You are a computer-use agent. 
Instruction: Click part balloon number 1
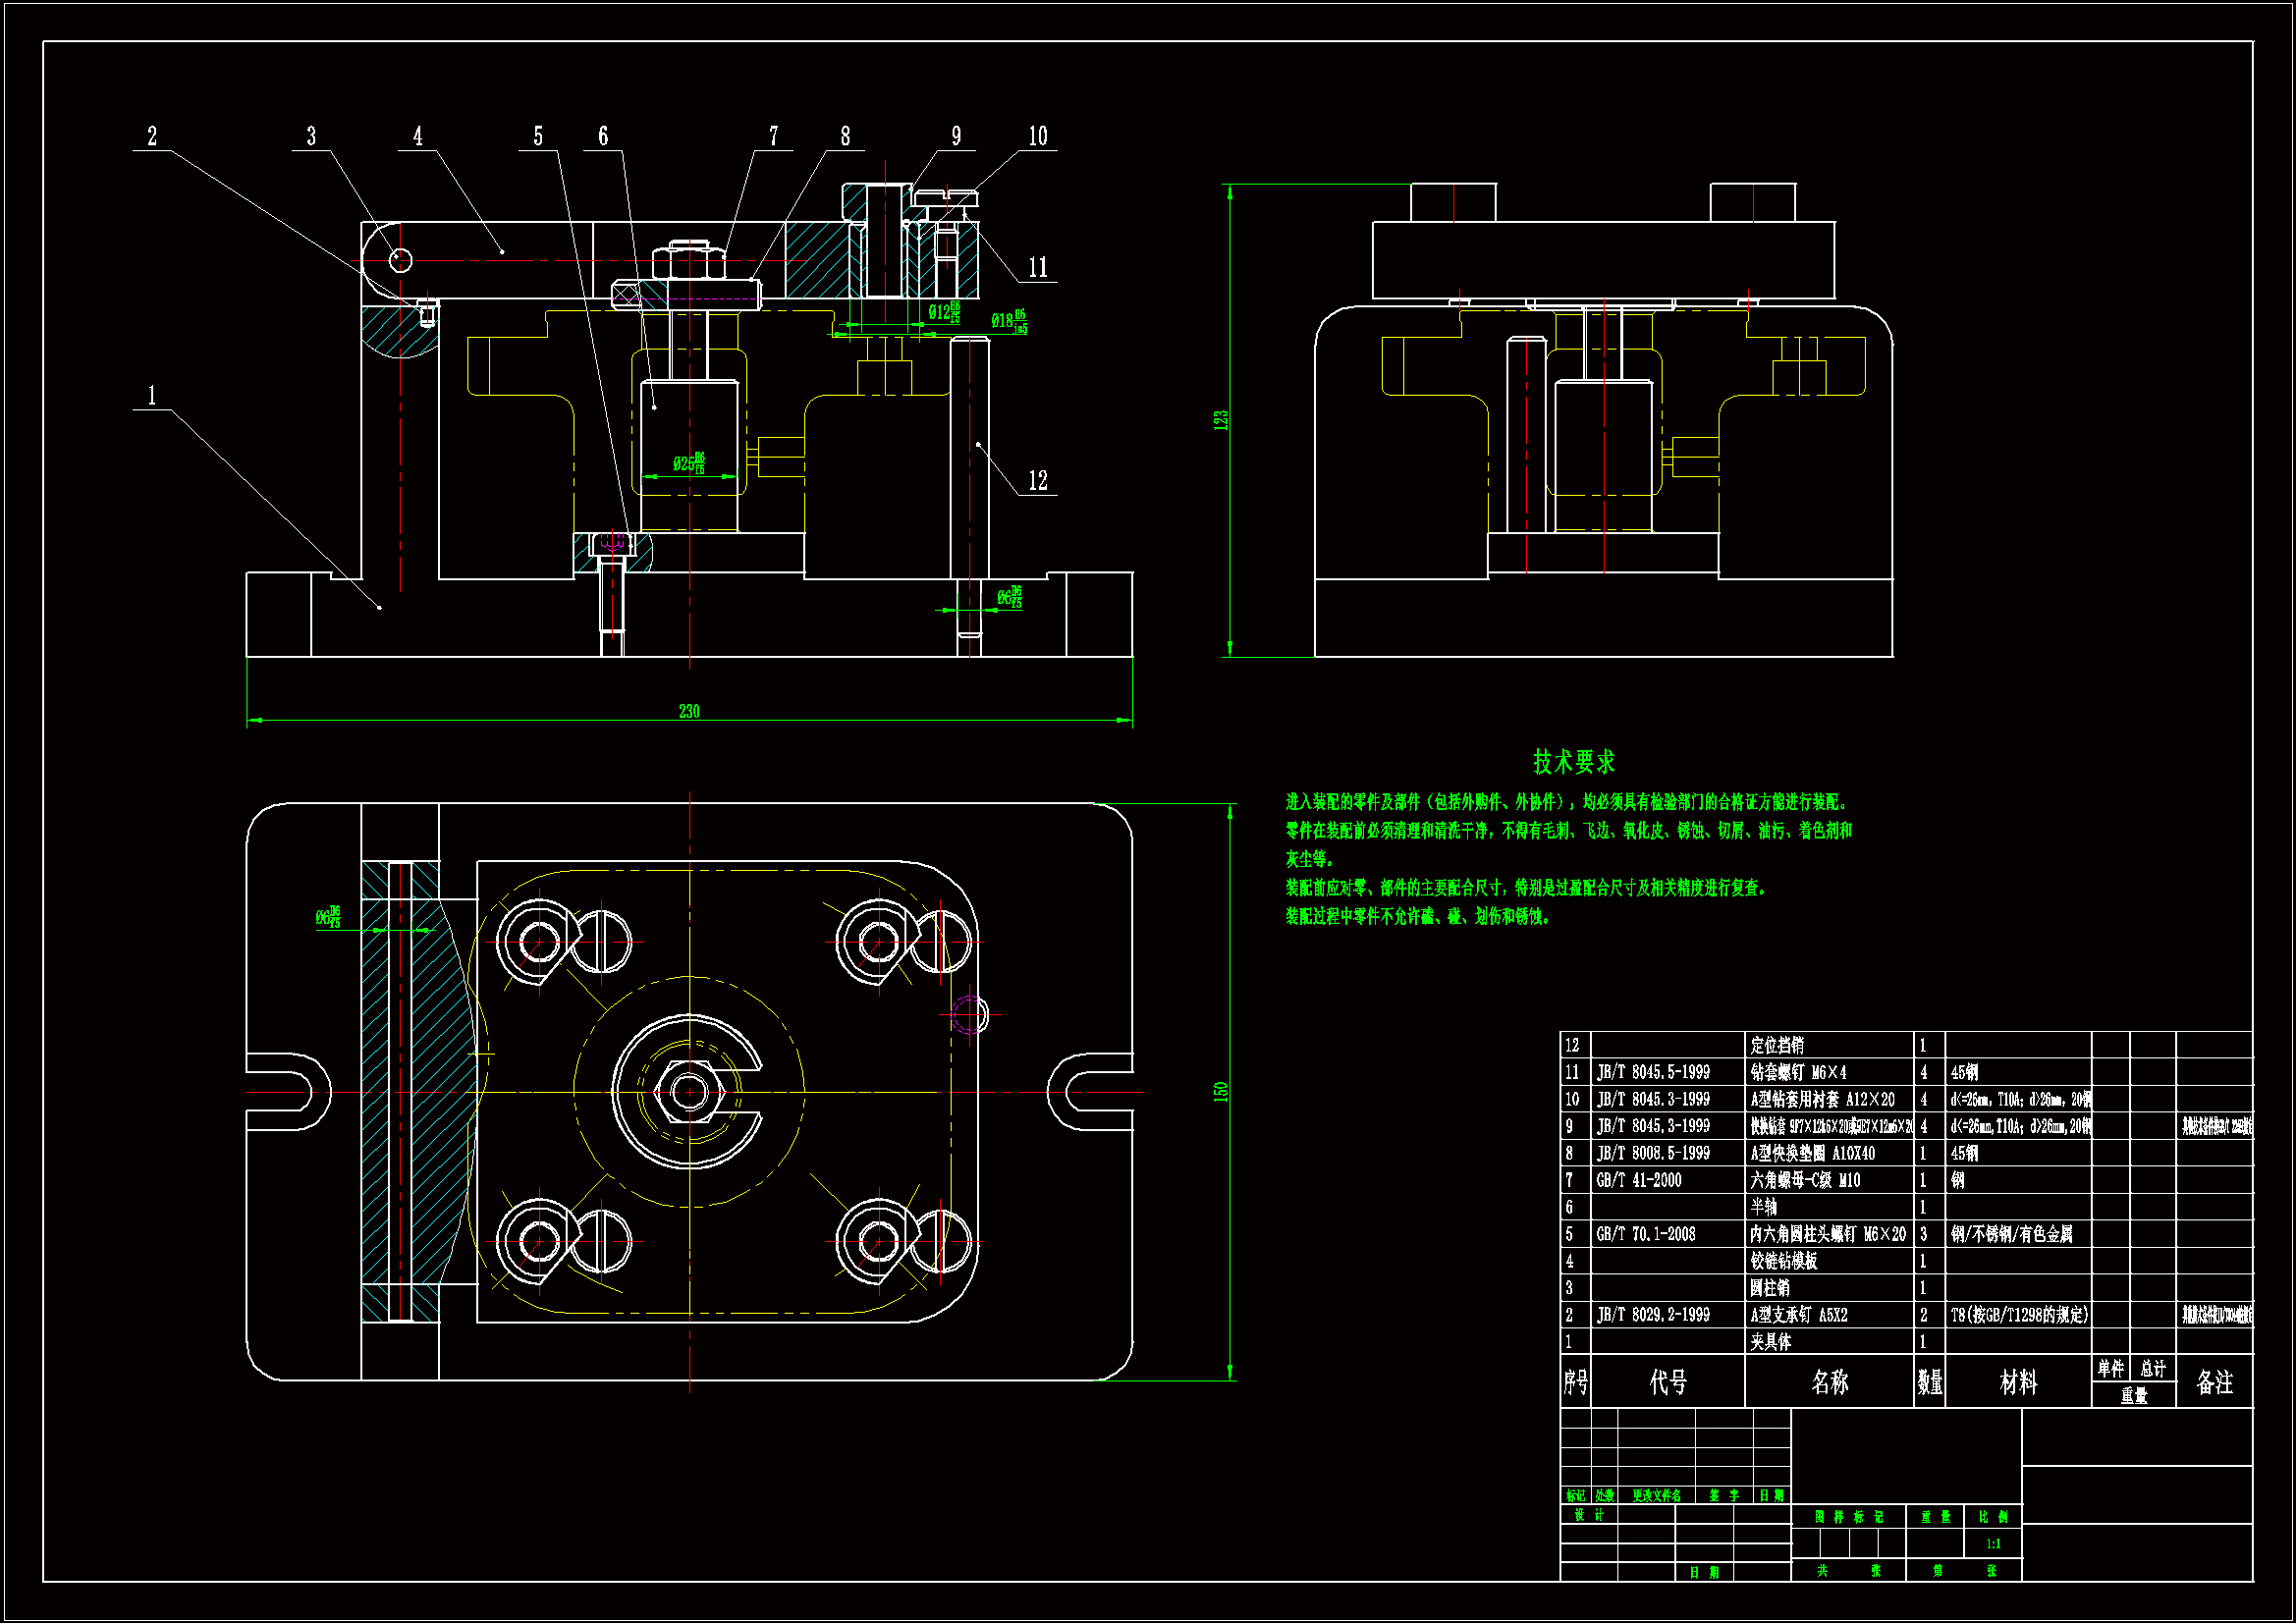152,396
